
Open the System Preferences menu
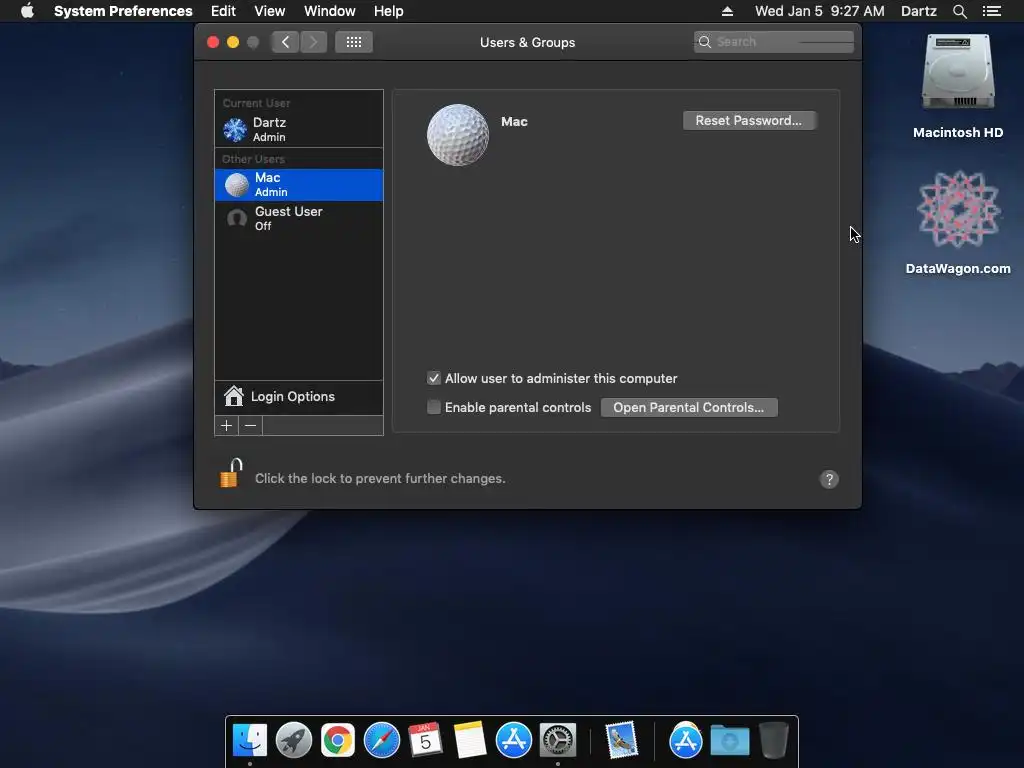(x=123, y=11)
